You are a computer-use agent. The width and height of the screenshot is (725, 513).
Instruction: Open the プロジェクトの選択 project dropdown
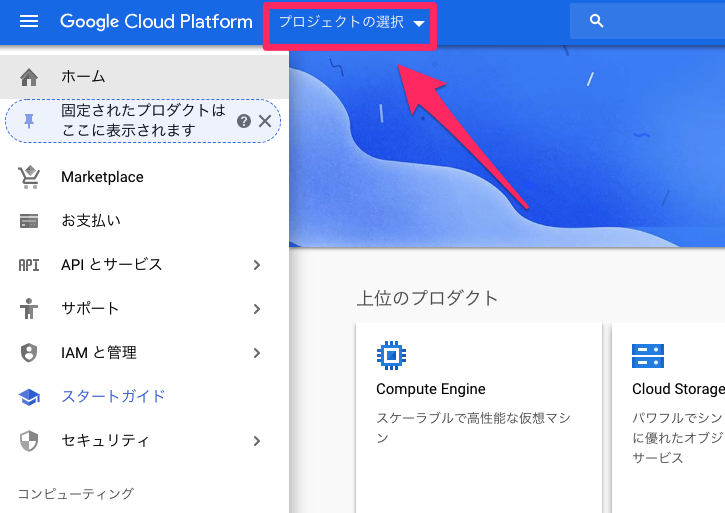(x=350, y=23)
